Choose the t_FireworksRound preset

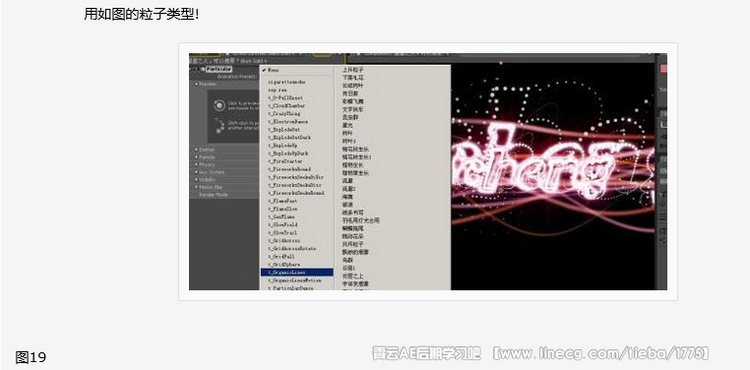tap(289, 169)
